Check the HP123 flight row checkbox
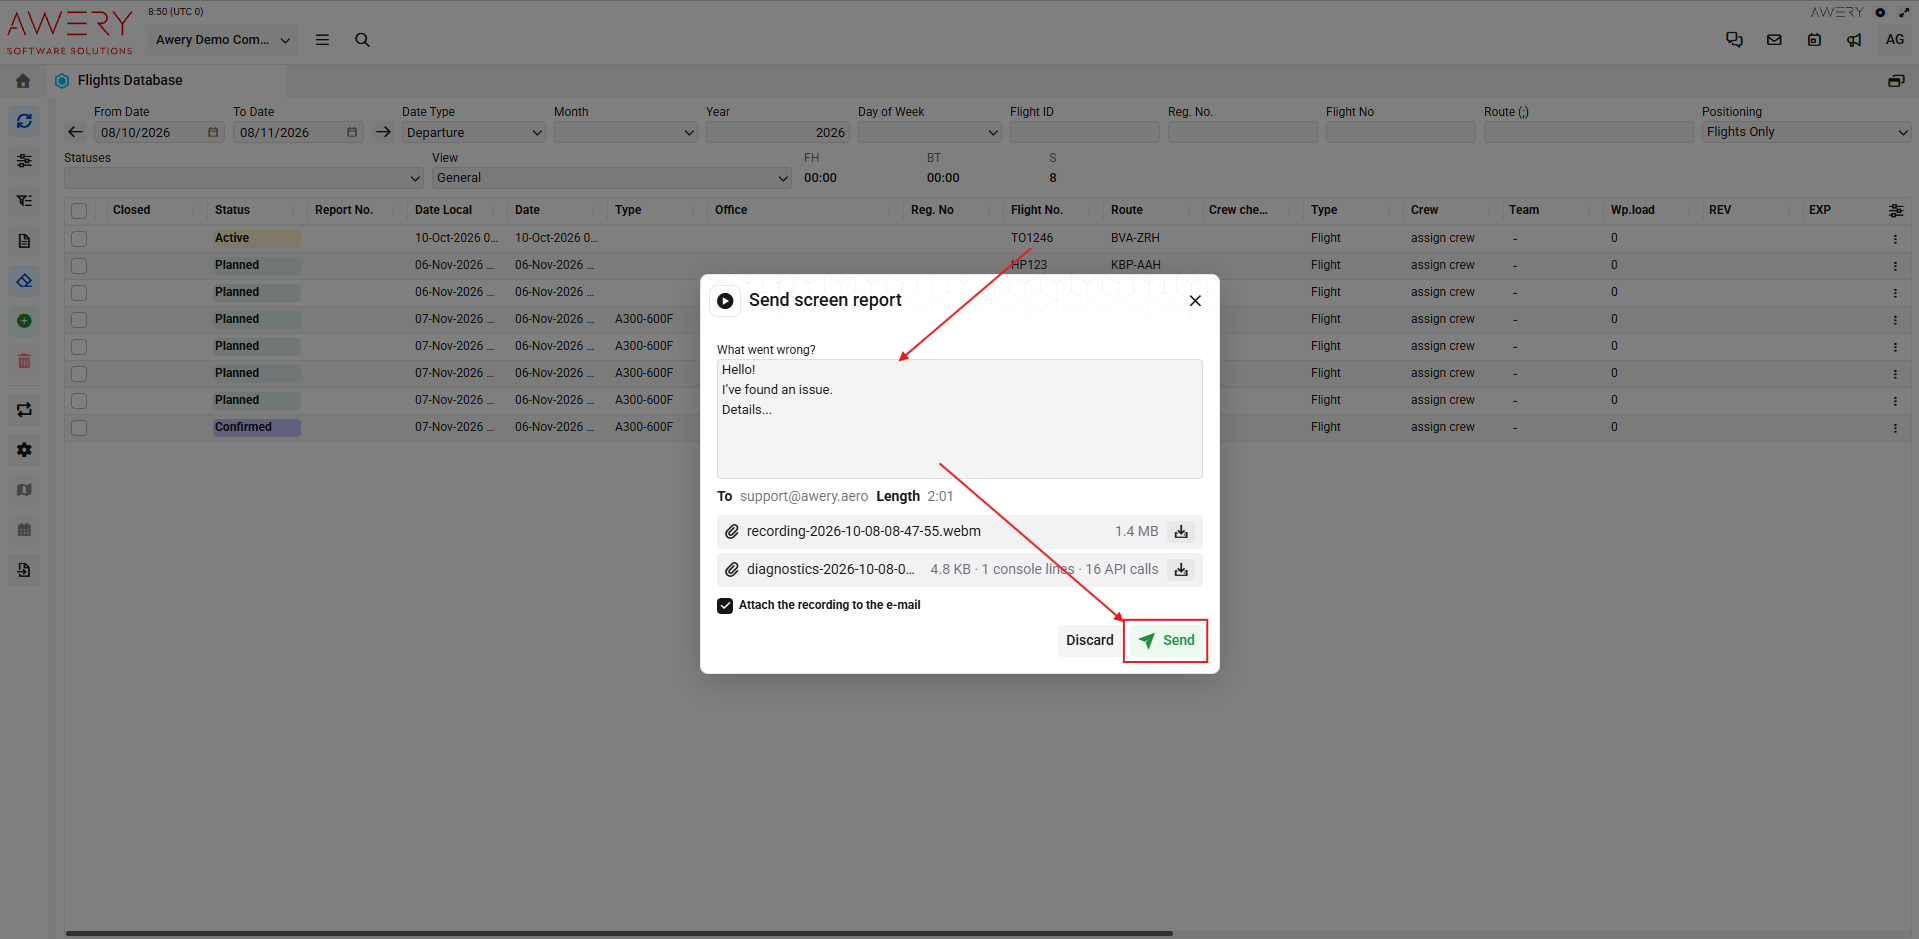Viewport: 1919px width, 939px height. click(x=79, y=266)
